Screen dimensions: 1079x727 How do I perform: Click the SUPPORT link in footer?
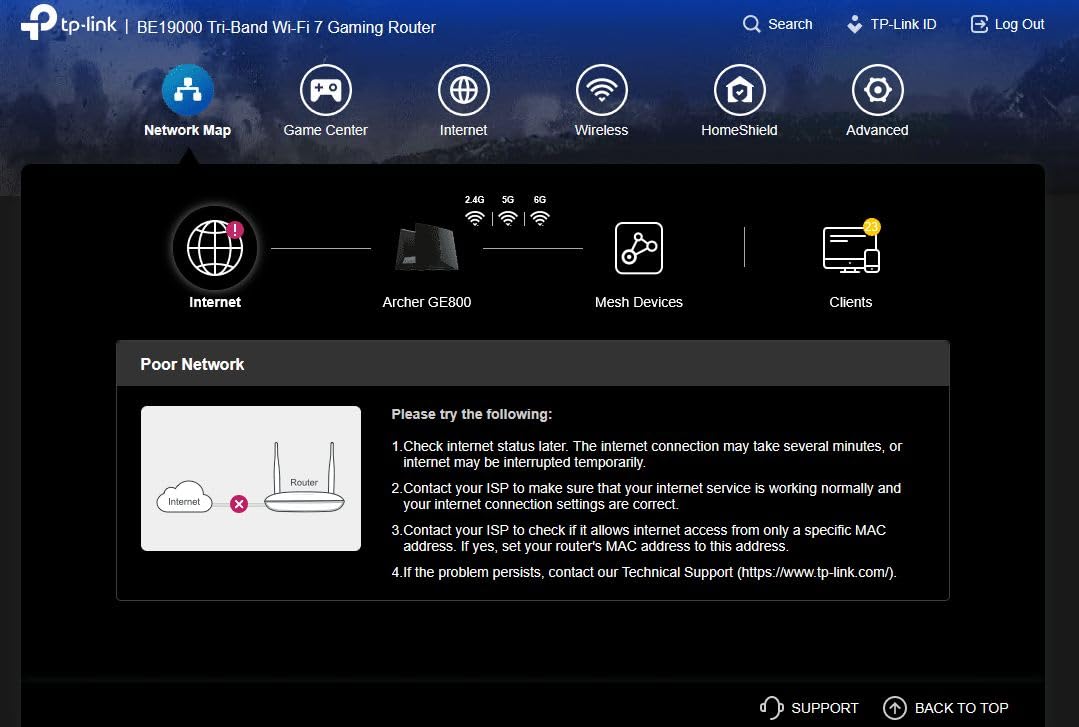(x=824, y=708)
